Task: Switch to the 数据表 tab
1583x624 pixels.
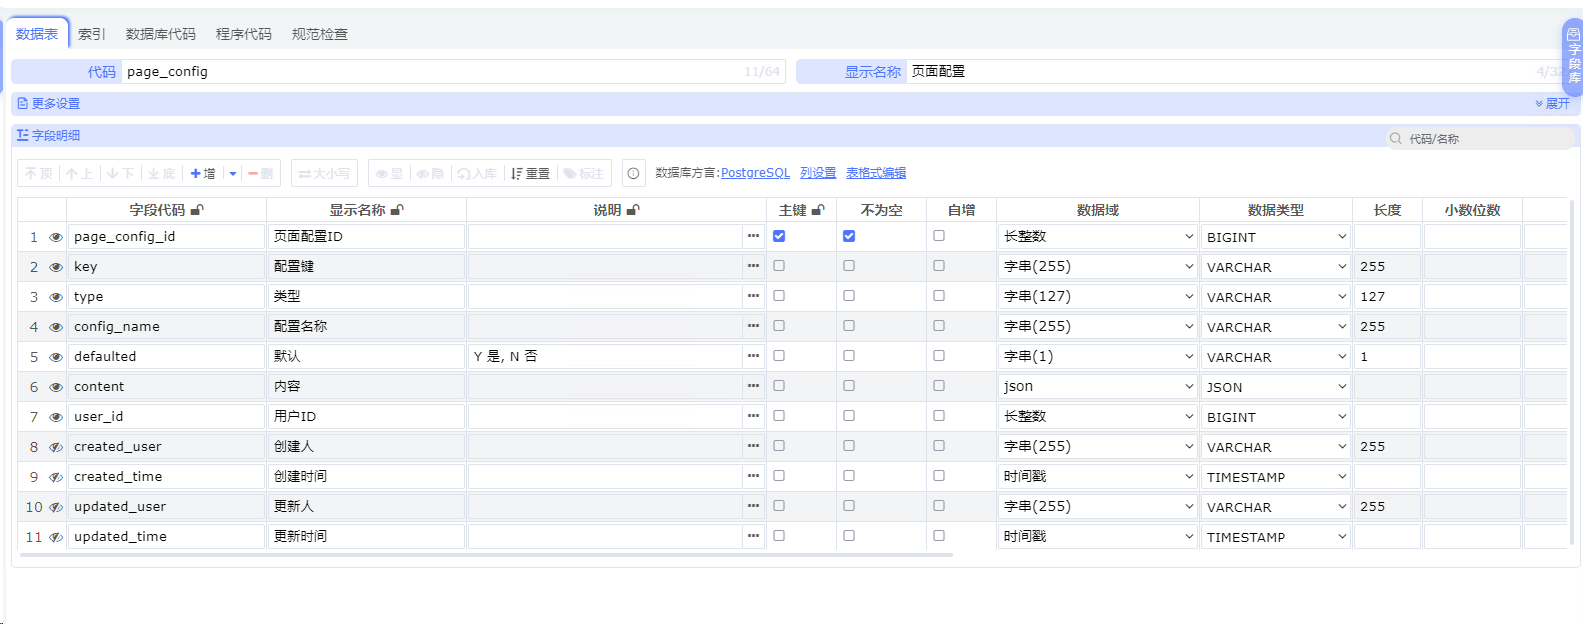Action: coord(37,34)
